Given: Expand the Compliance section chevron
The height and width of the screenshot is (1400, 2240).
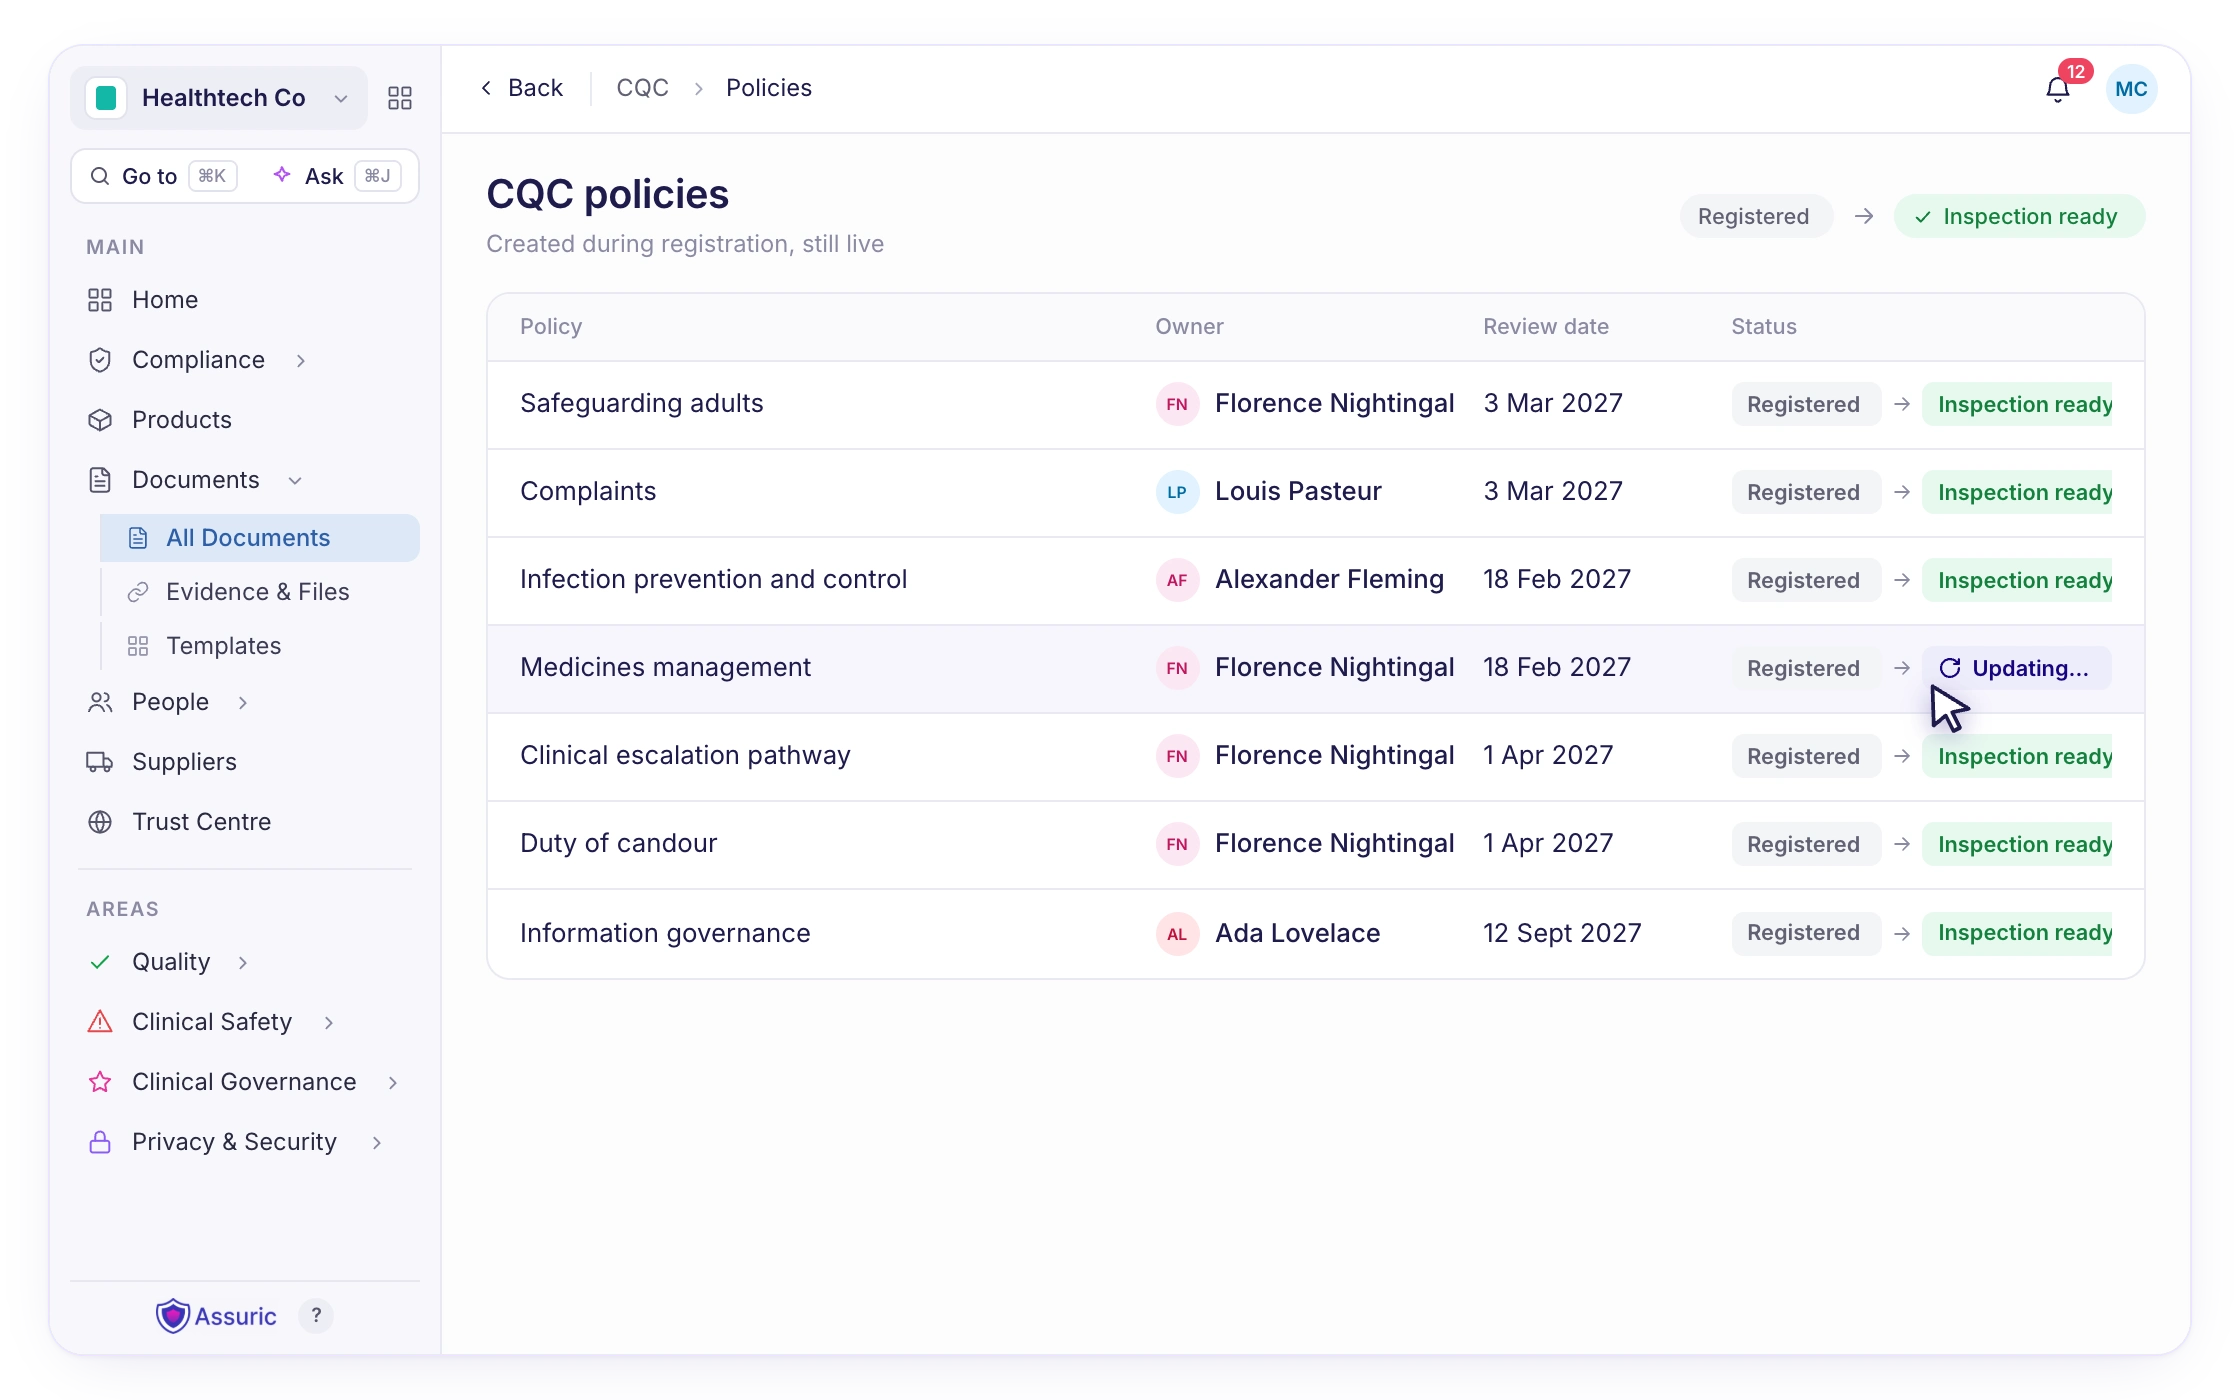Looking at the screenshot, I should tap(301, 360).
